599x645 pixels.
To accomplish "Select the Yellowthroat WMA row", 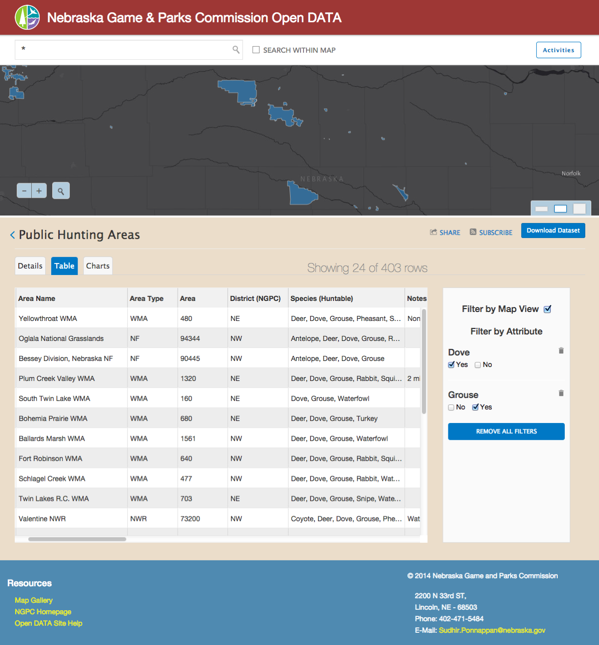I will click(x=218, y=318).
